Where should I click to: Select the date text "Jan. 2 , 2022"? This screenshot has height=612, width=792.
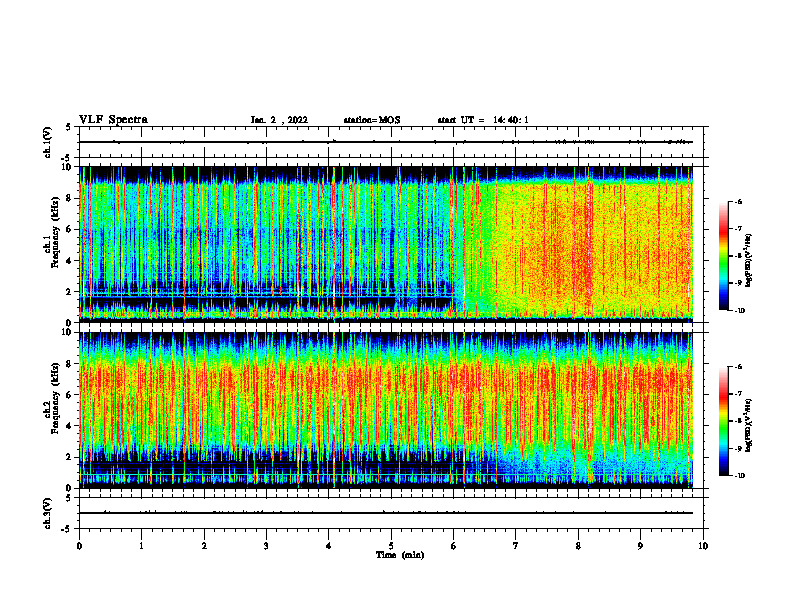click(279, 120)
